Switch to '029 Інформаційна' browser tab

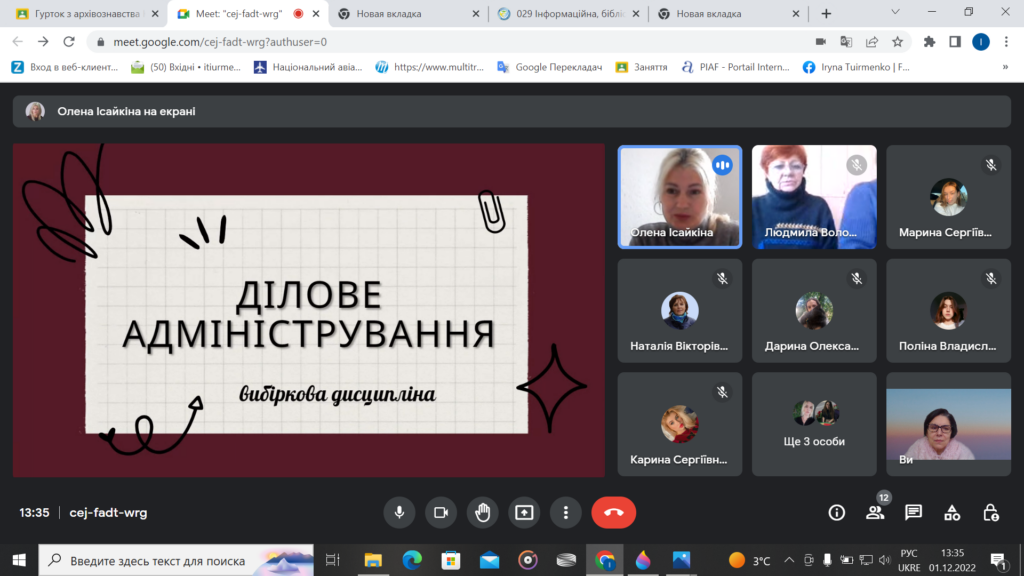tap(566, 14)
